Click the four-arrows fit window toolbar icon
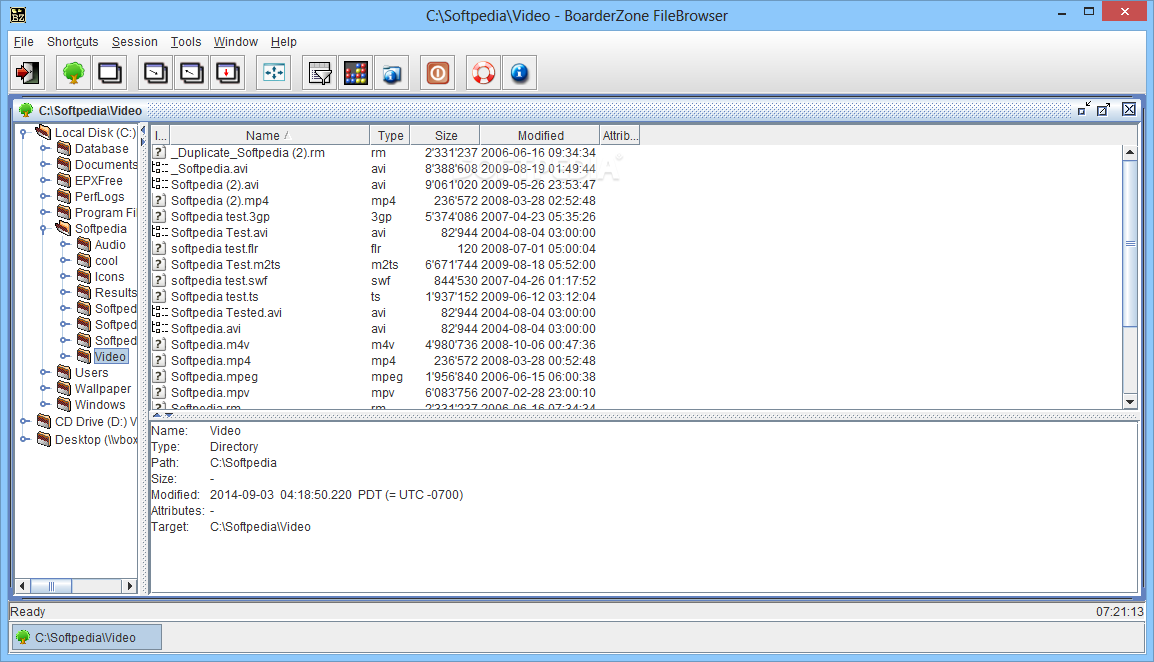 coord(274,73)
